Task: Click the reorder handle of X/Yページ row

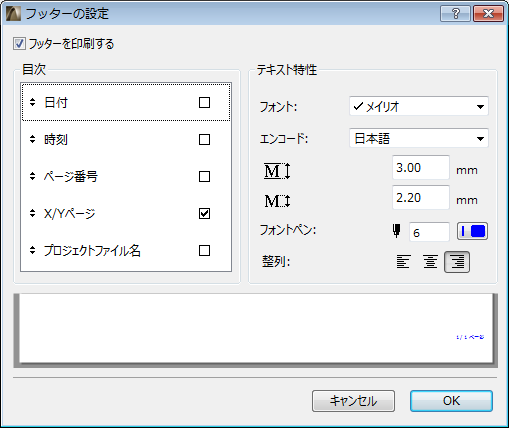Action: coord(32,213)
